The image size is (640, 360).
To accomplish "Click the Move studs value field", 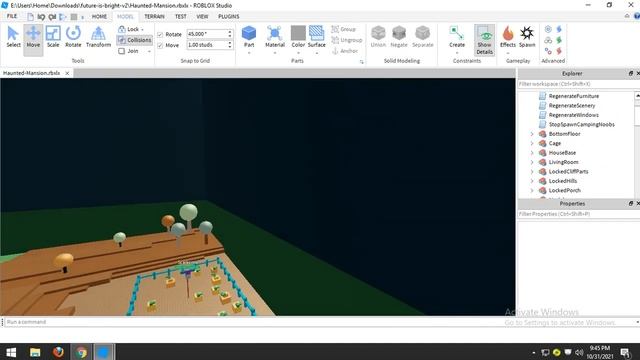I will (207, 45).
